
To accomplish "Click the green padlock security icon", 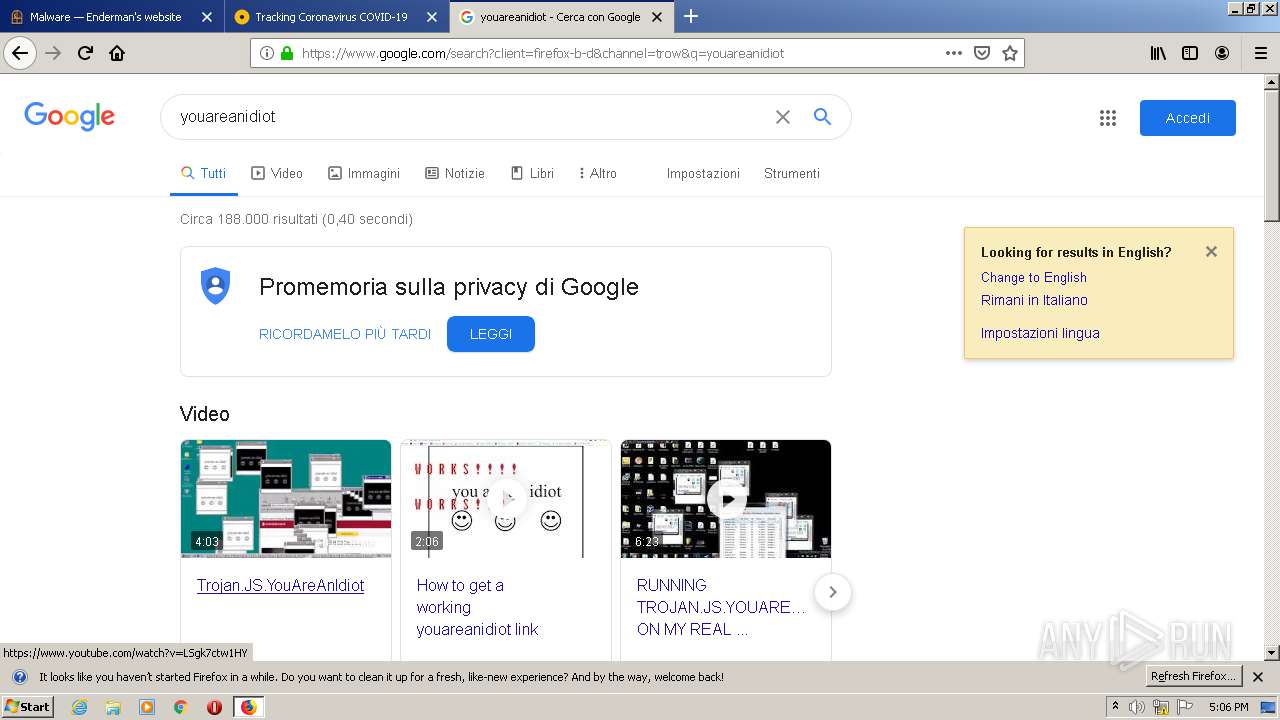I will click(x=287, y=53).
